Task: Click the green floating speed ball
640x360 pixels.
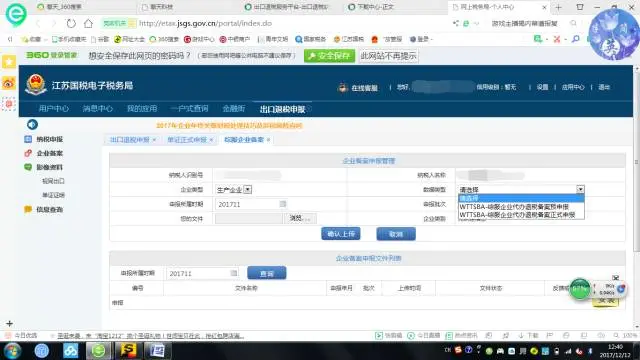Action: (x=580, y=289)
